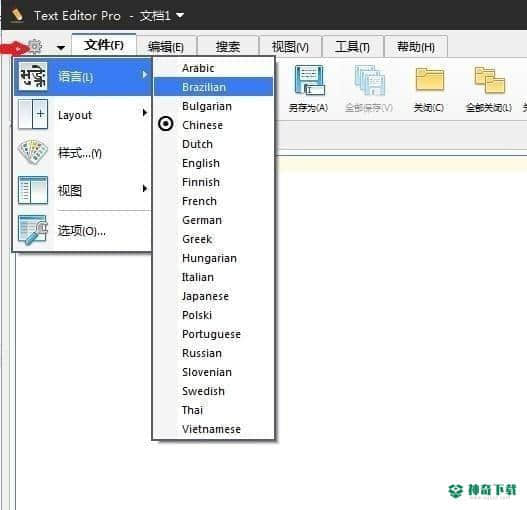Open 样式...(Y) menu entry

click(x=83, y=153)
